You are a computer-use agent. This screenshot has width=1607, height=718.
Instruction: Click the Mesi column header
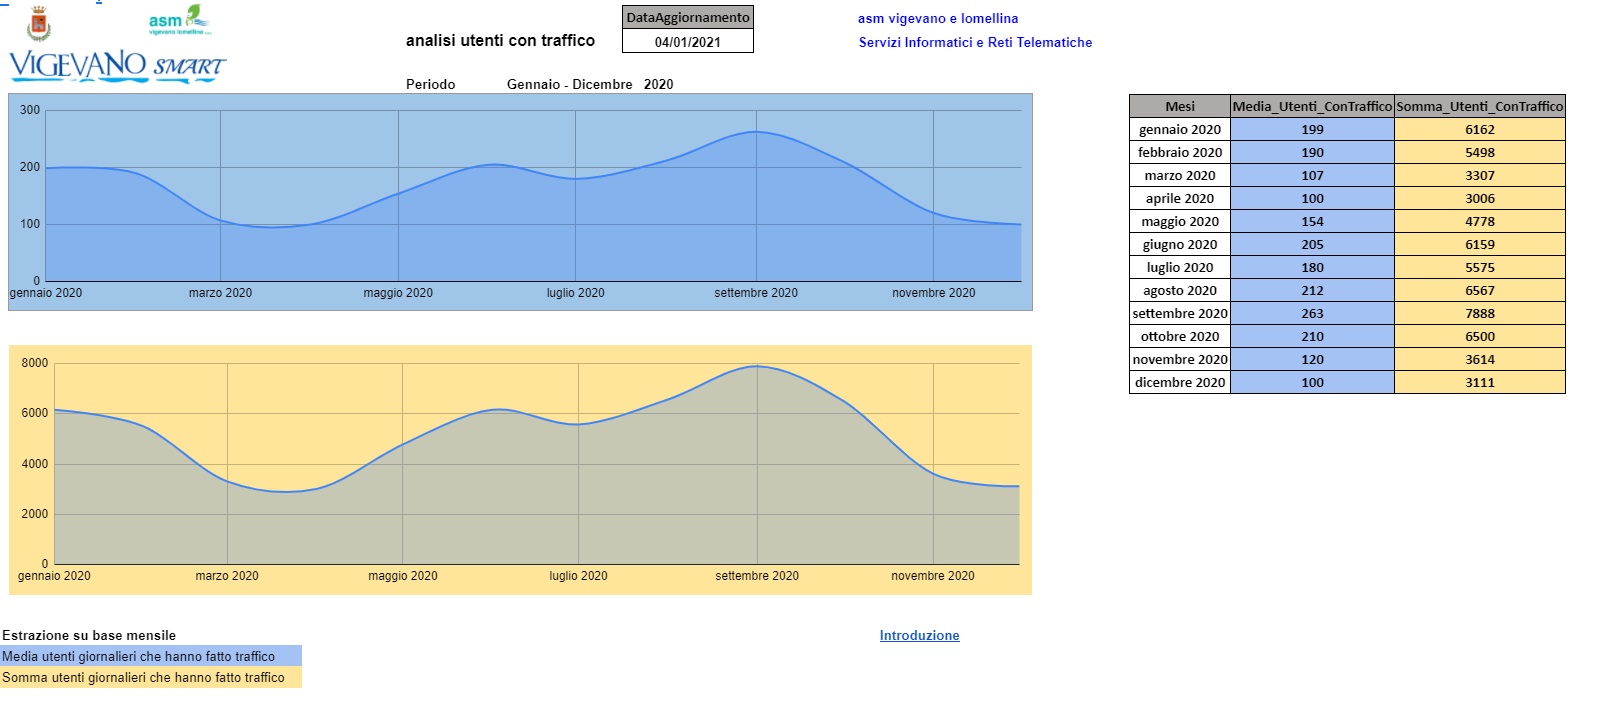[x=1179, y=106]
